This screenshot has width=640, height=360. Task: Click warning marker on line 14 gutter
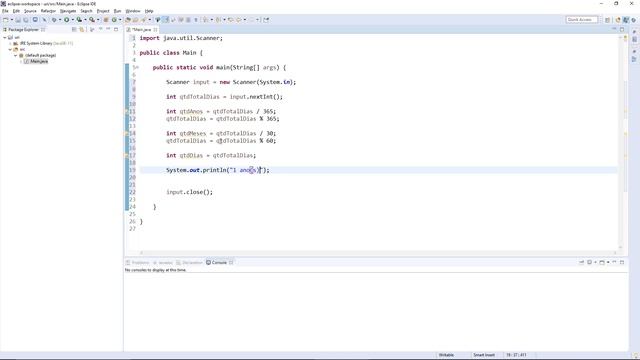point(127,133)
